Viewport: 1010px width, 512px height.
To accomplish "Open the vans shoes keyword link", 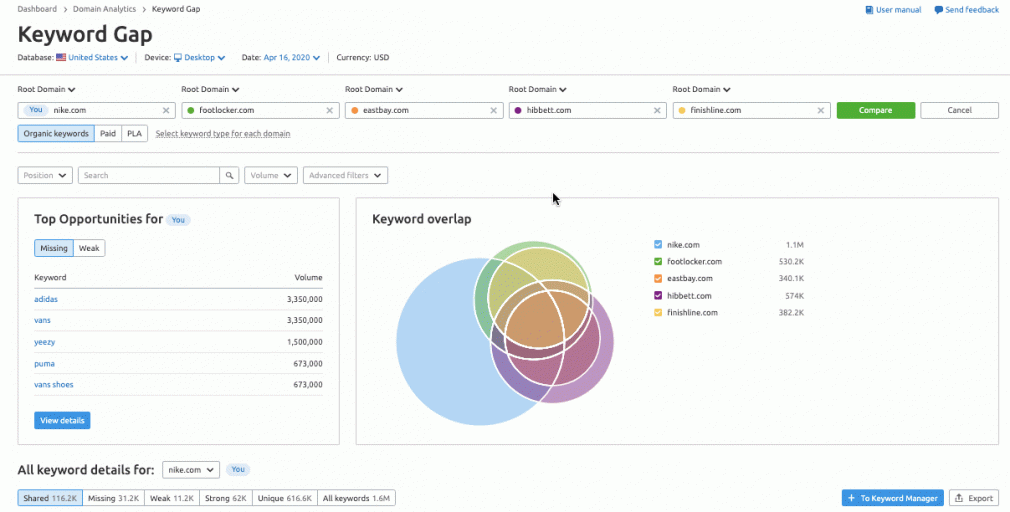I will point(53,384).
